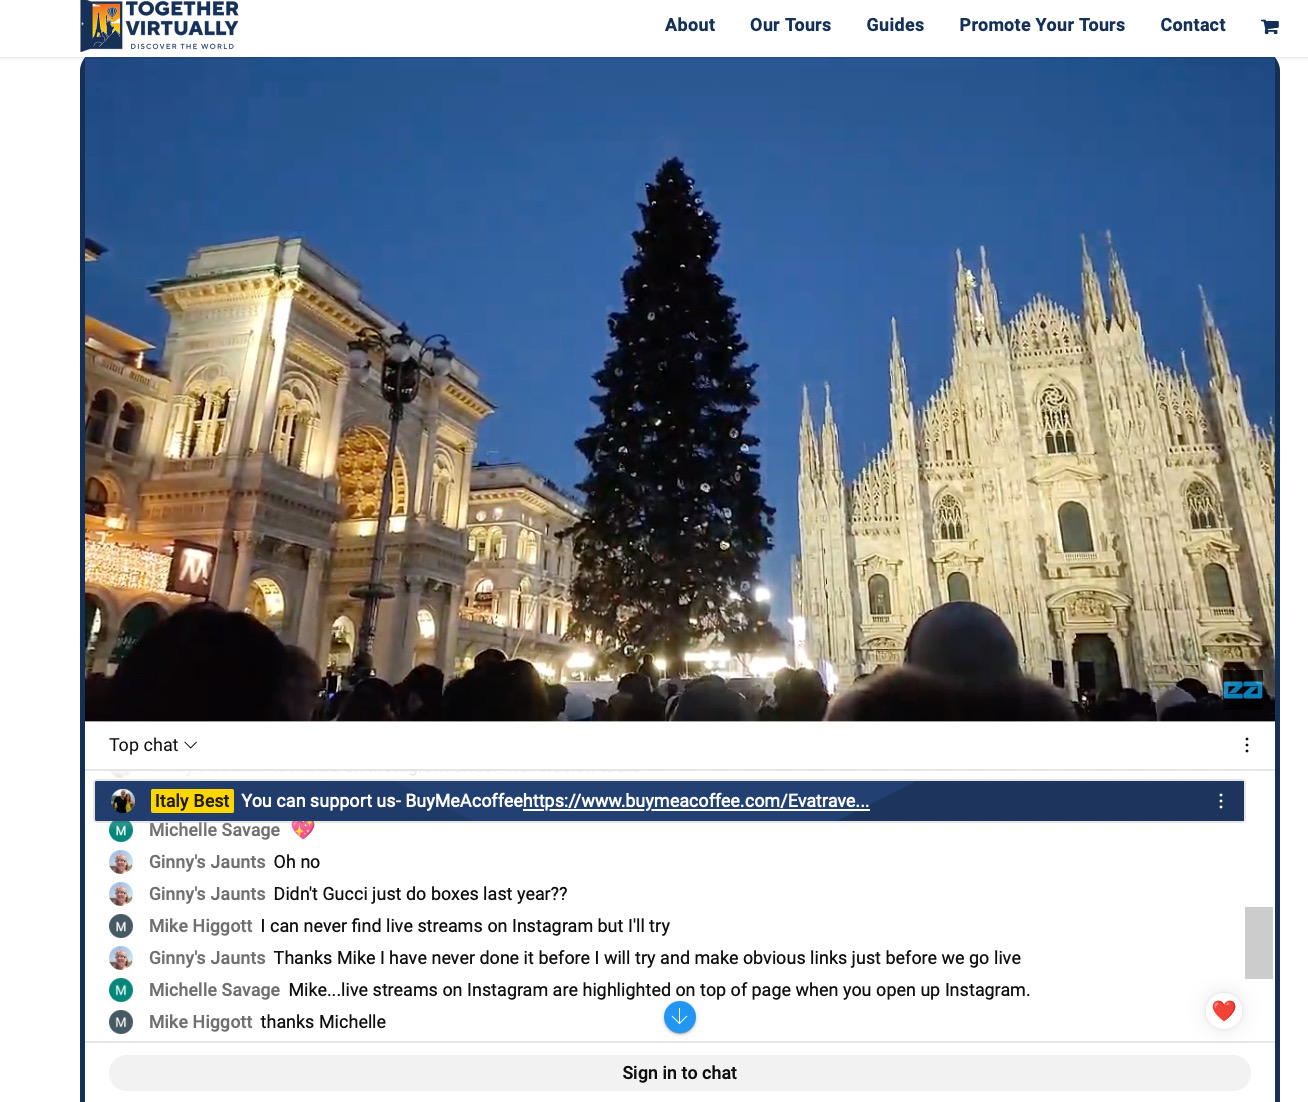Click Italy Best avatar in pinned message
This screenshot has height=1102, width=1308.
coord(123,801)
